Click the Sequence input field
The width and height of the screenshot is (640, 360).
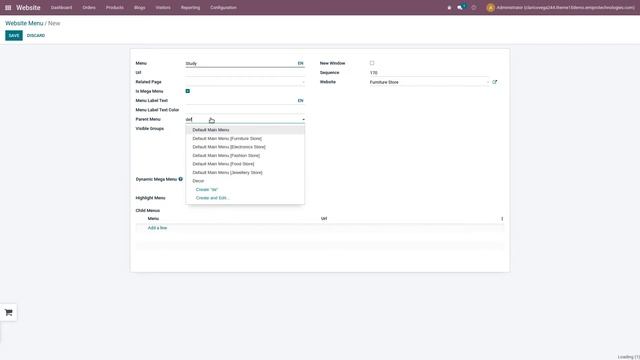point(429,73)
